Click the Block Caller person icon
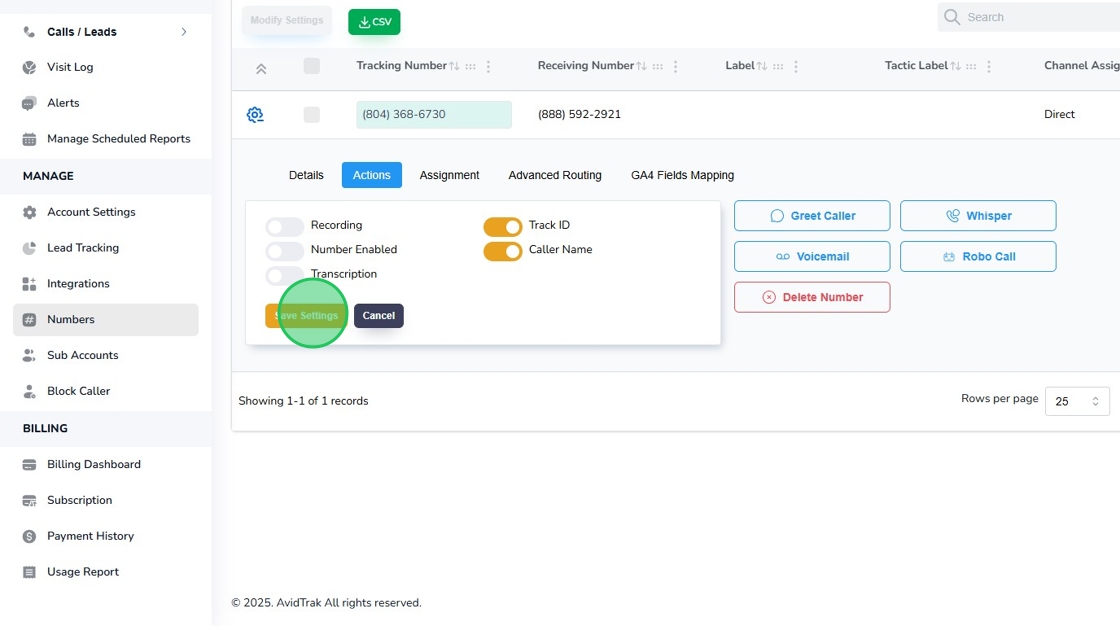The width and height of the screenshot is (1120, 626). [x=29, y=391]
